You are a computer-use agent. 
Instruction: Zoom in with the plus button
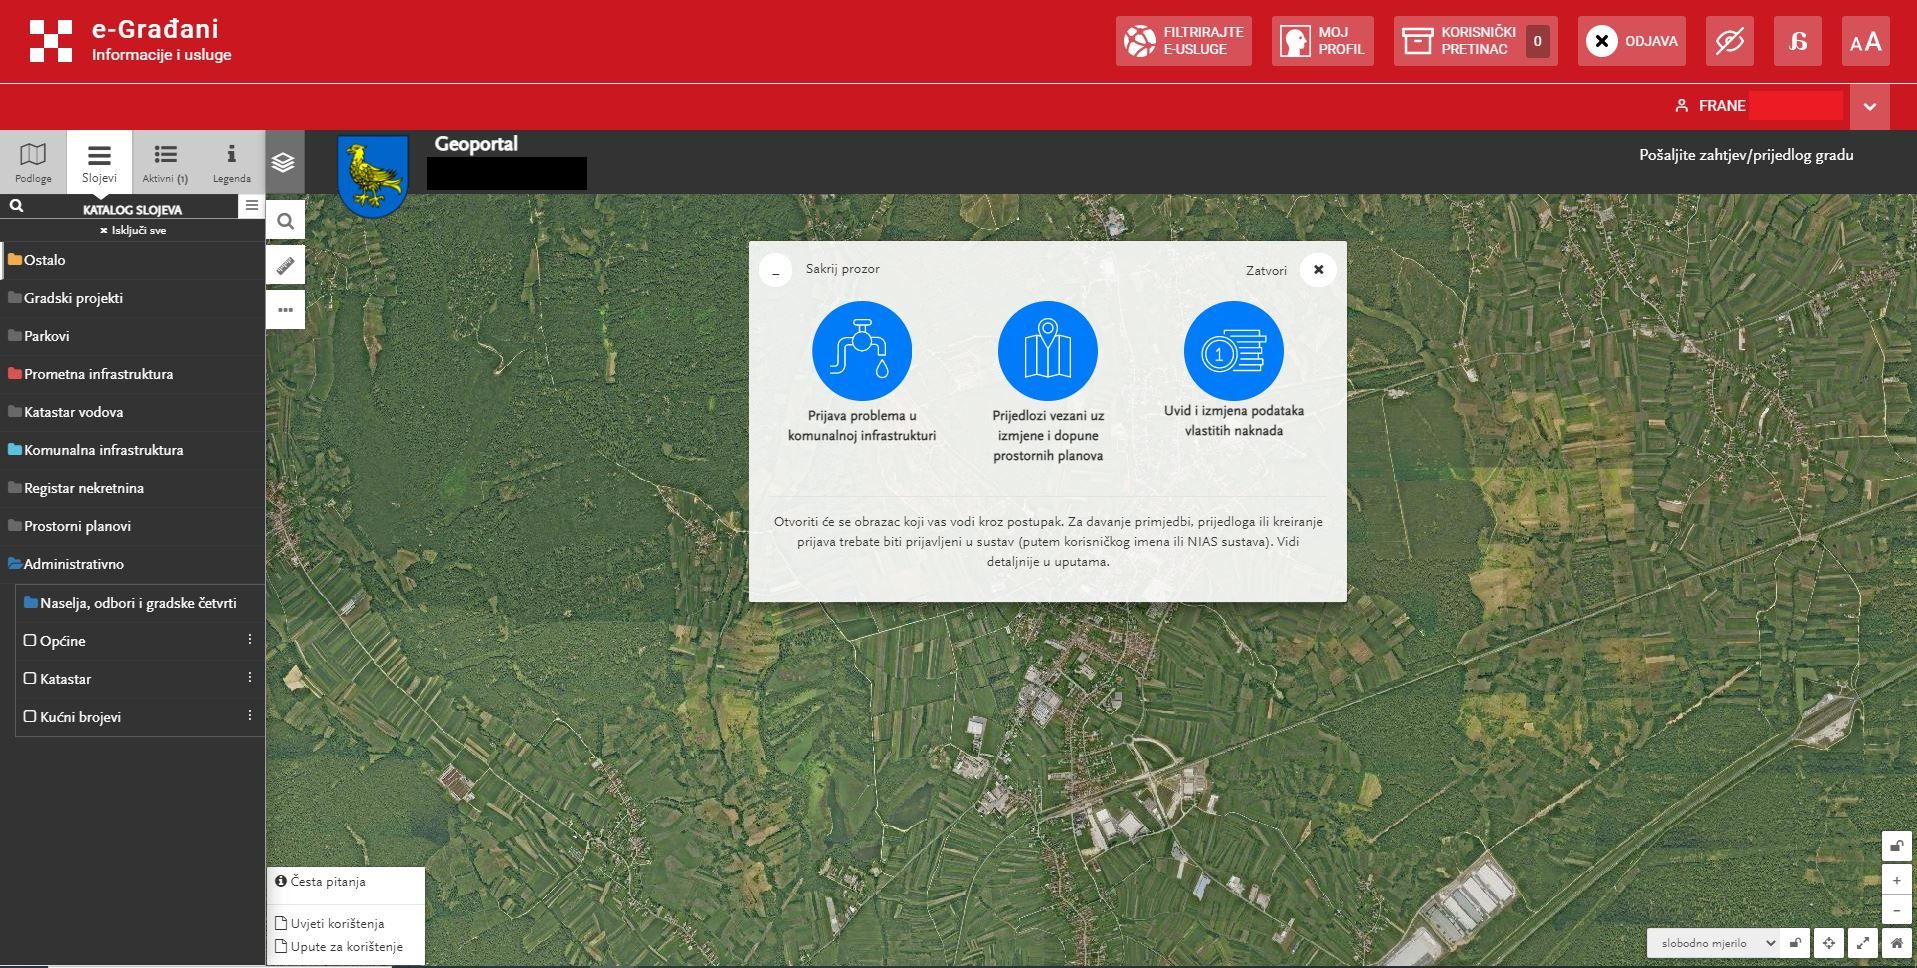pyautogui.click(x=1896, y=881)
